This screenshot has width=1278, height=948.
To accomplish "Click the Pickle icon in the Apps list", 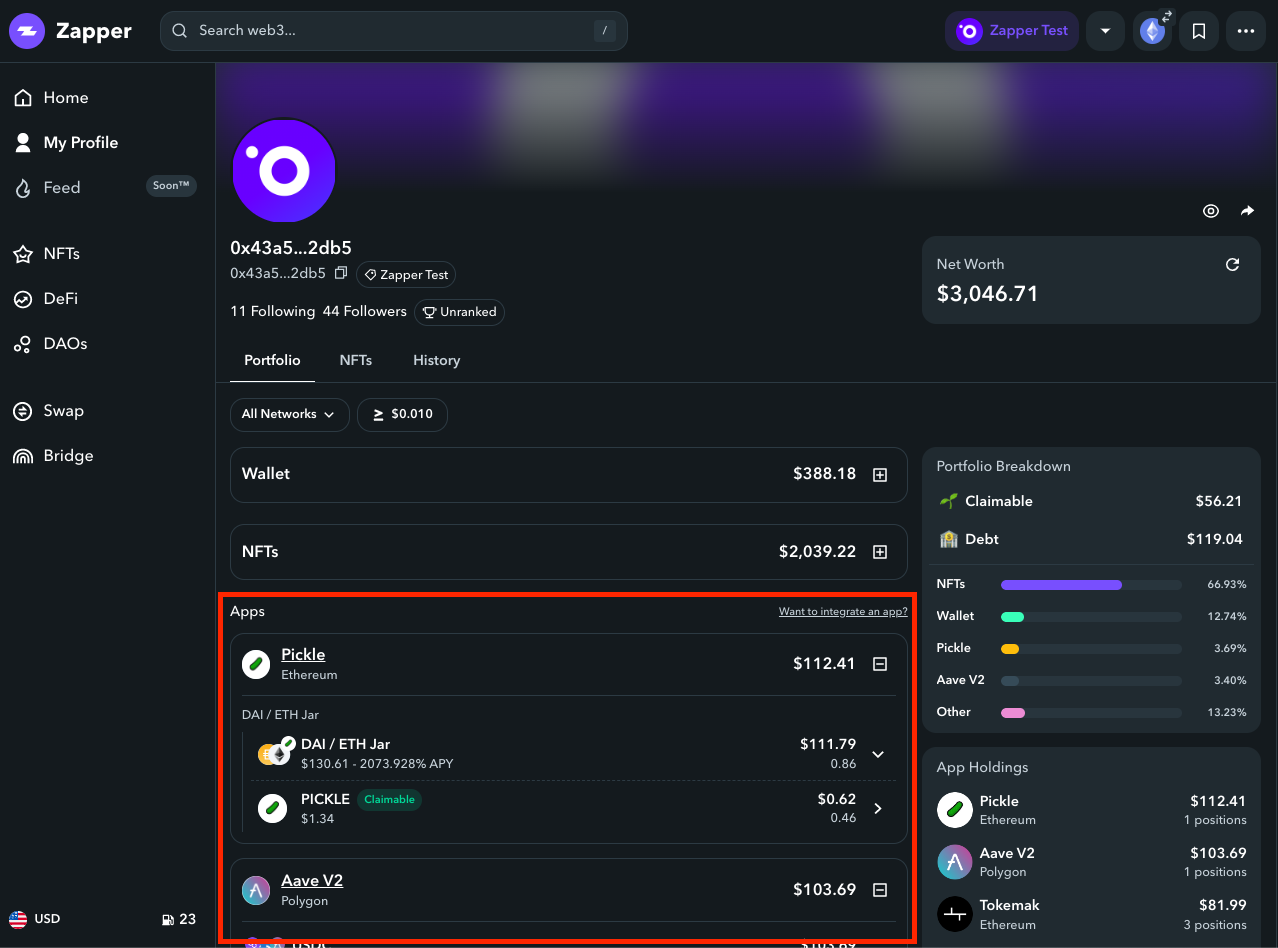I will pyautogui.click(x=256, y=664).
